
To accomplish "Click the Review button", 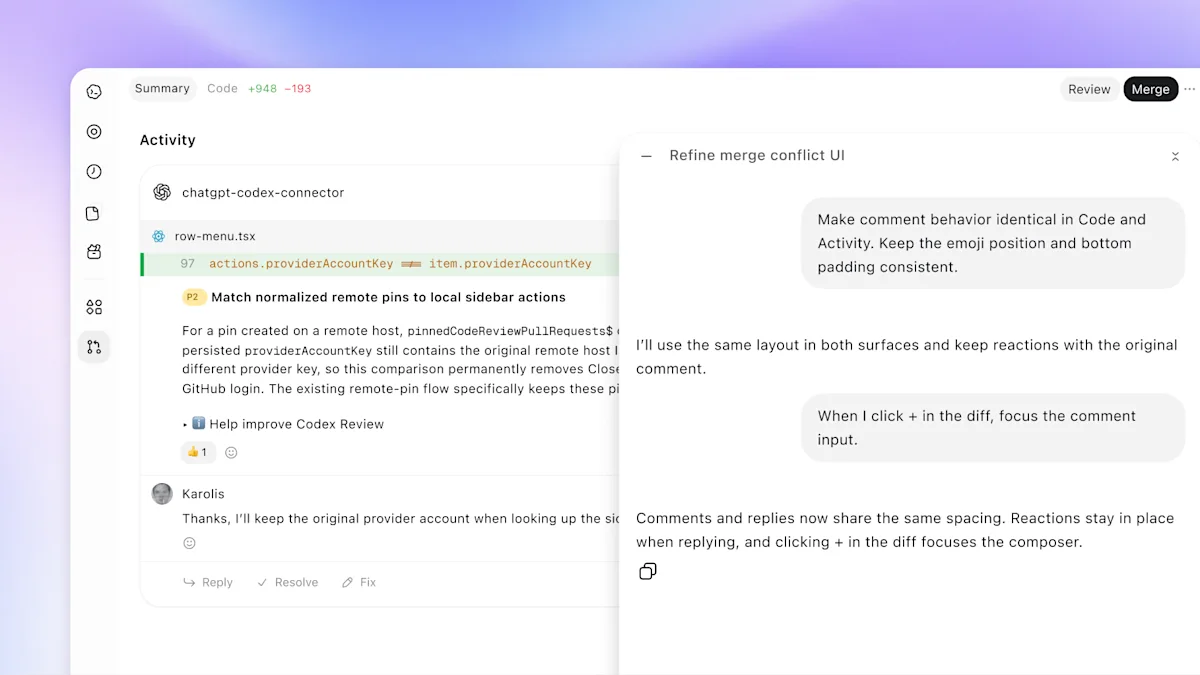I will point(1089,89).
